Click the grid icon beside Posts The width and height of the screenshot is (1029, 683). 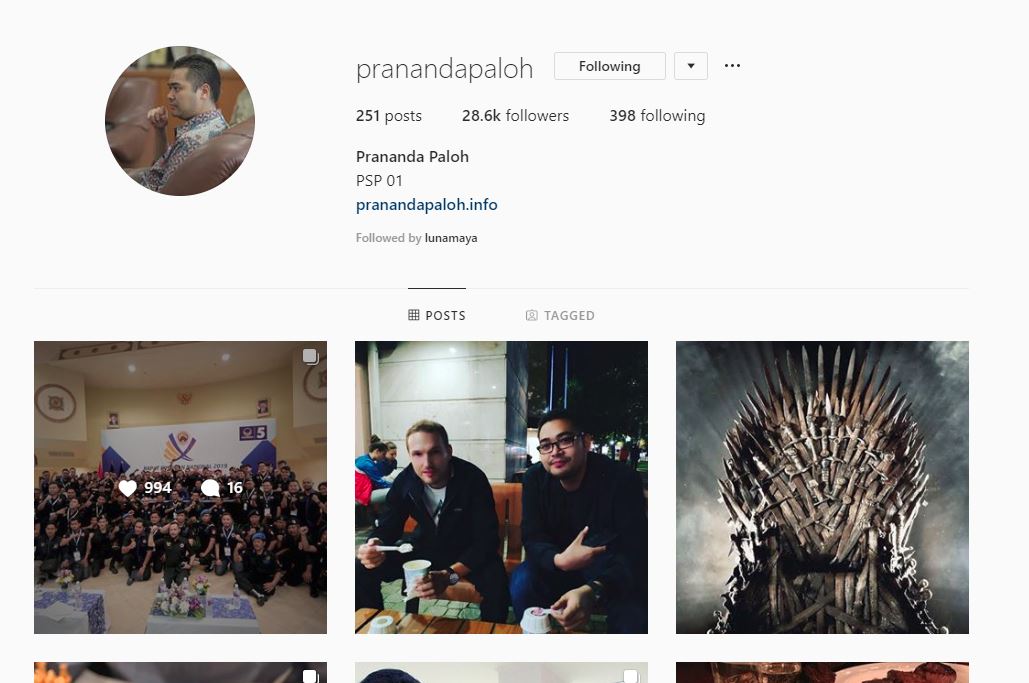(413, 315)
